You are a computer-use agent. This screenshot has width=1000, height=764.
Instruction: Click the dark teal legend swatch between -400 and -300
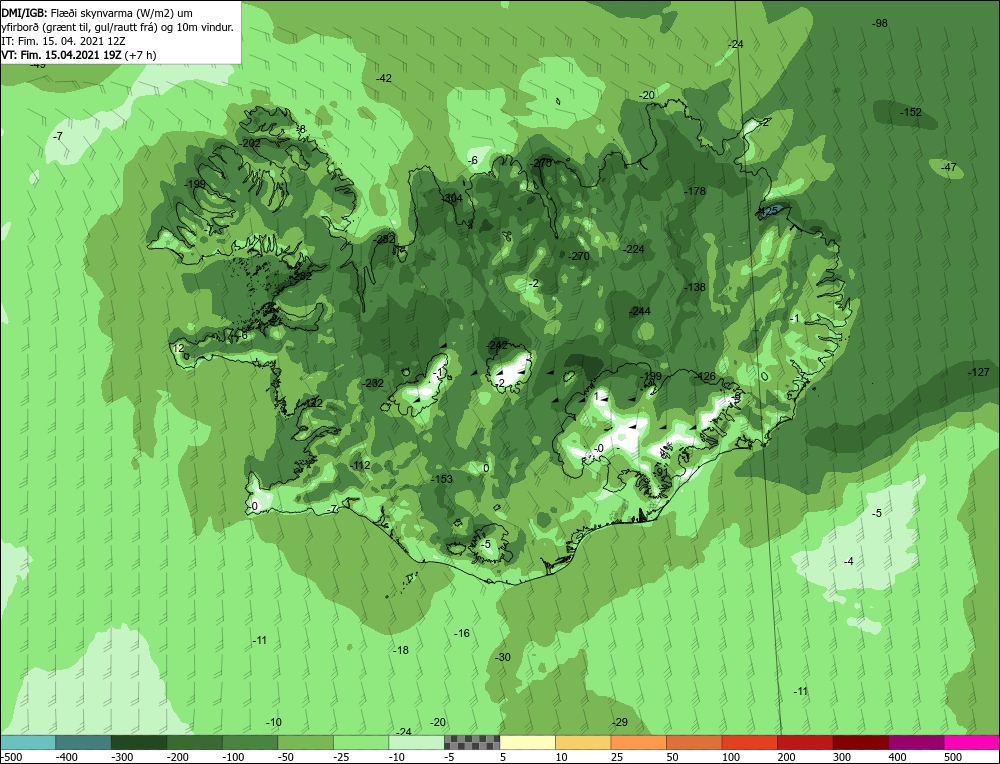[x=83, y=742]
